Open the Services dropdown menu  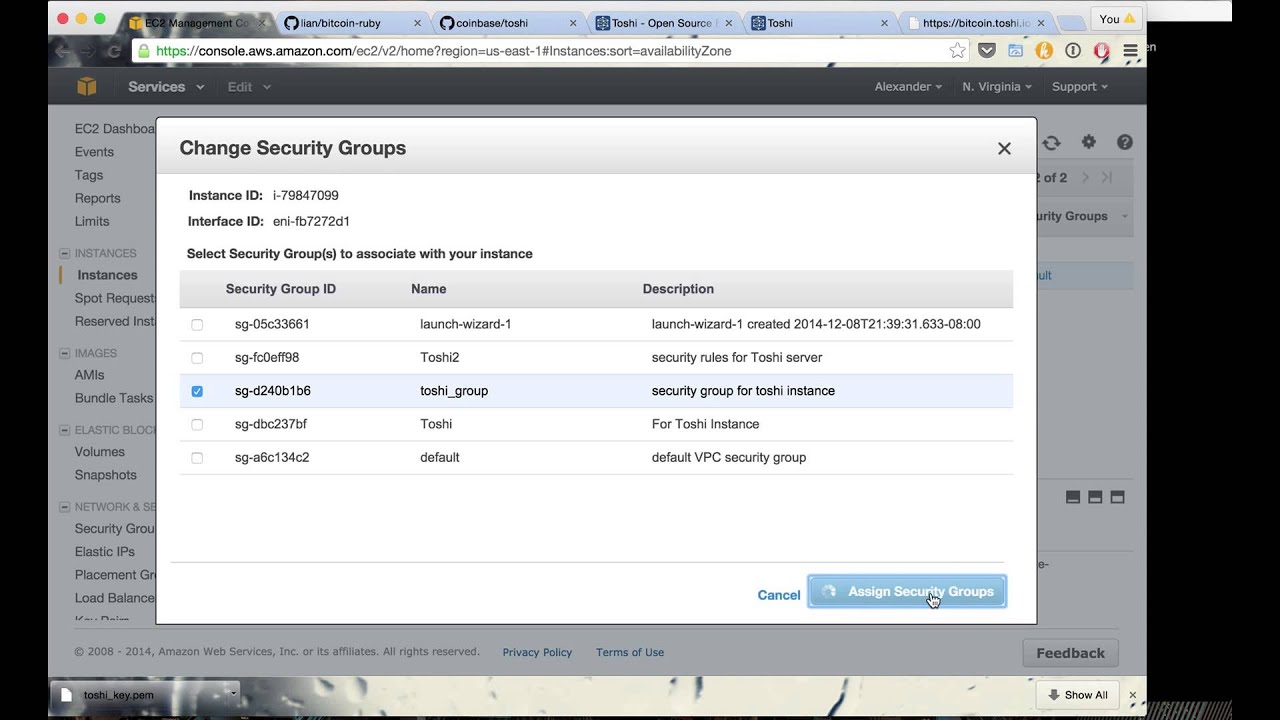point(166,87)
